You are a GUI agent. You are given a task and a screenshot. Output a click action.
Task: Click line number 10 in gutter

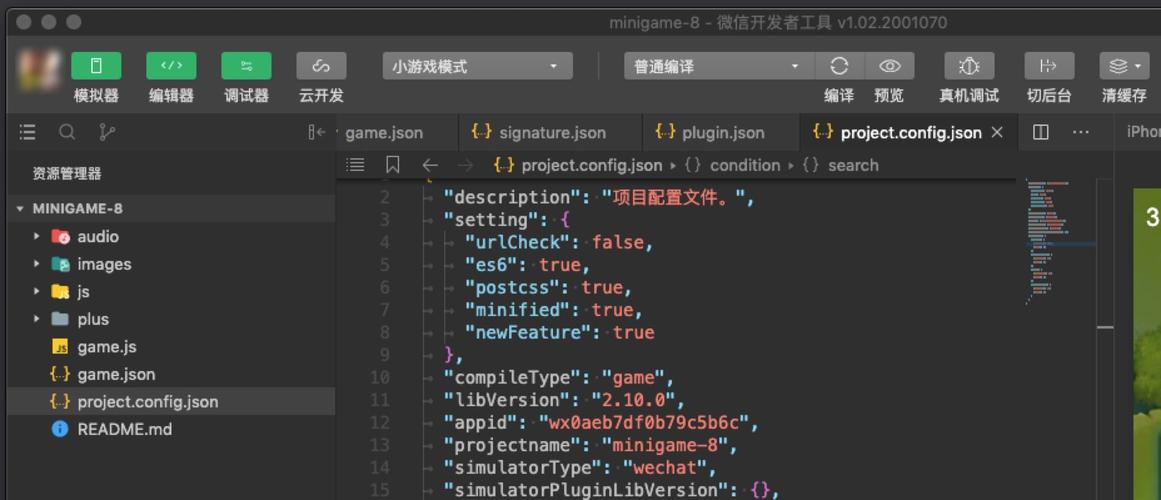click(x=379, y=378)
